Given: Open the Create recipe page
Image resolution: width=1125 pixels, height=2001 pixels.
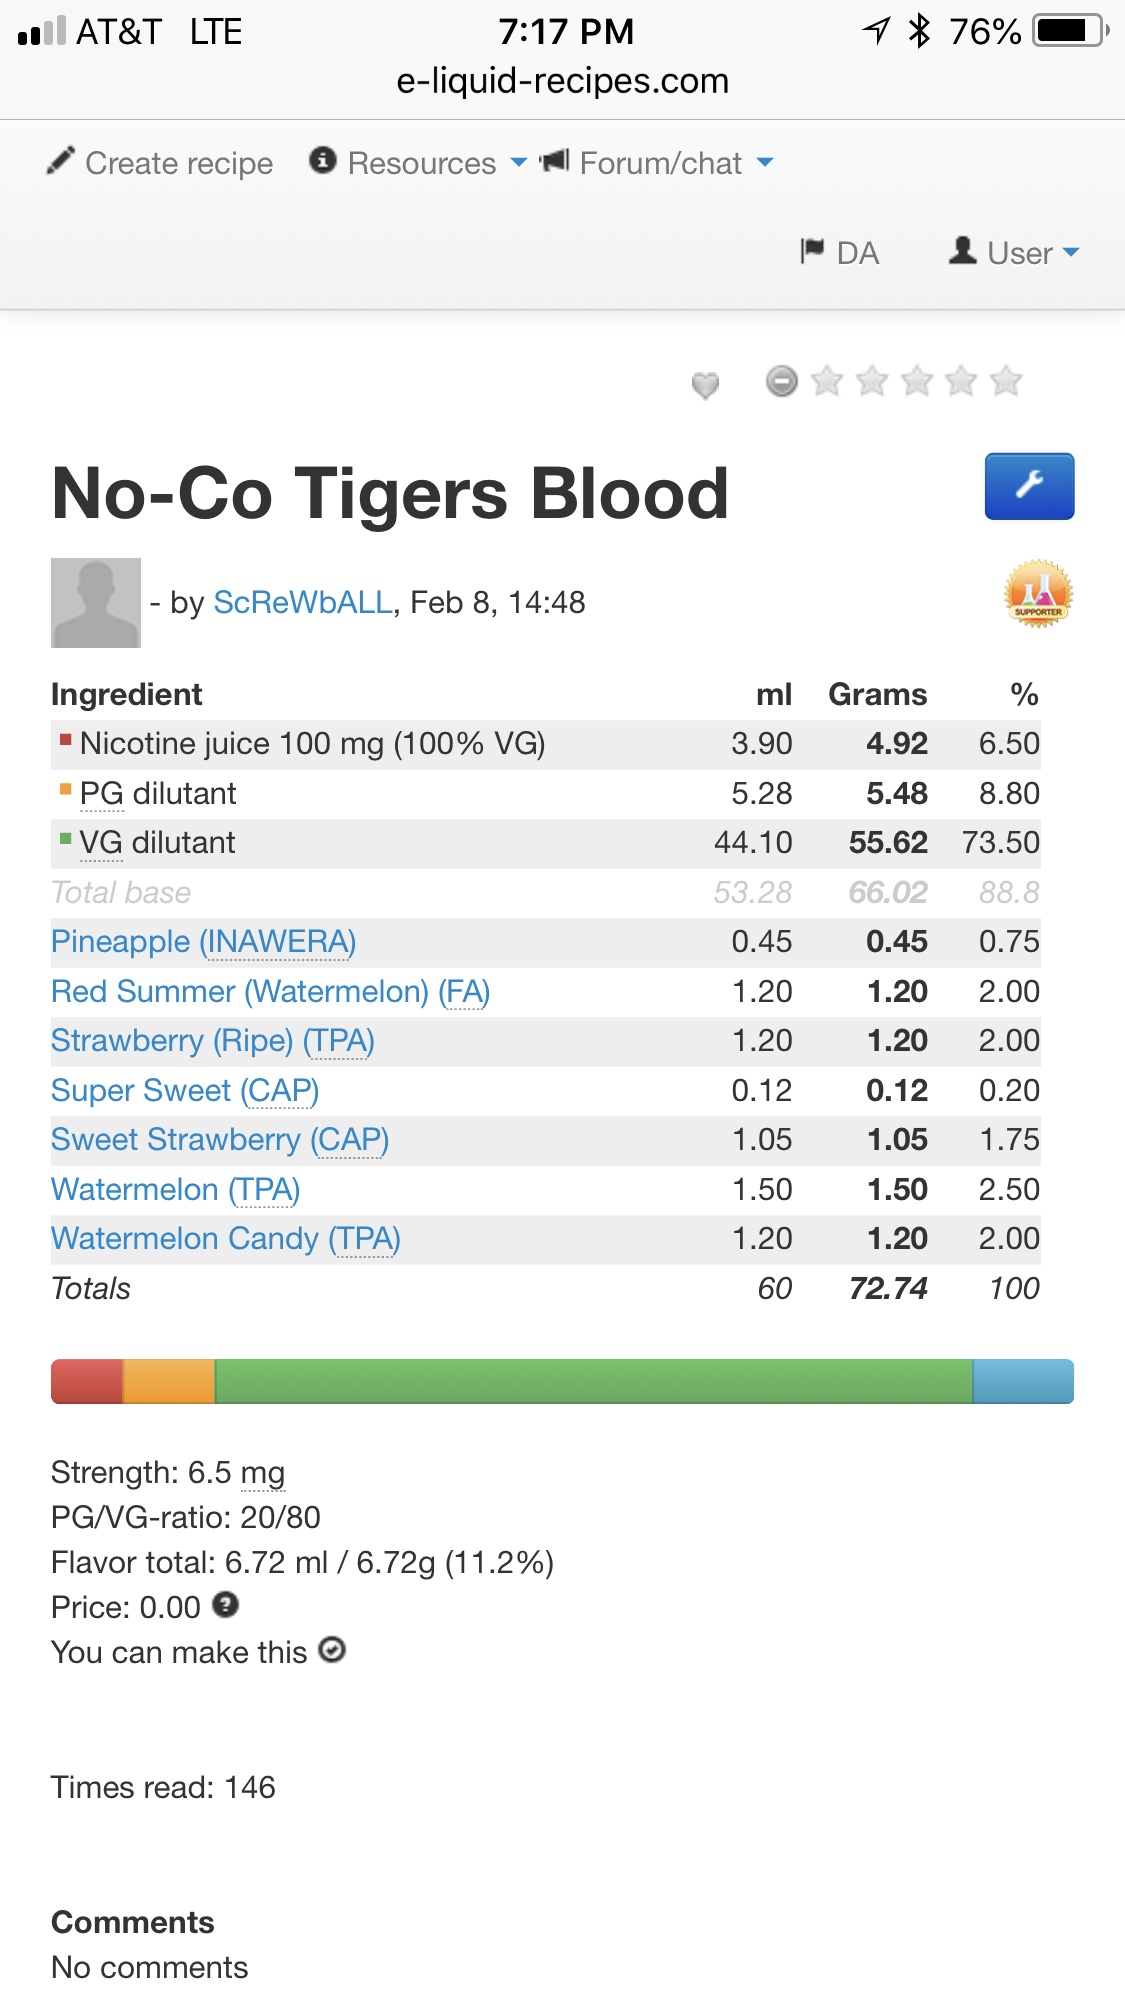Looking at the screenshot, I should pyautogui.click(x=161, y=163).
